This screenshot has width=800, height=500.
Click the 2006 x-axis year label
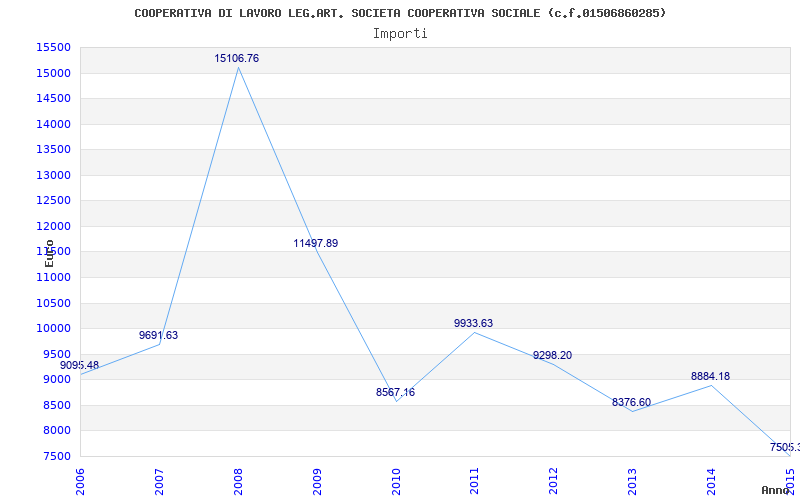click(x=80, y=481)
